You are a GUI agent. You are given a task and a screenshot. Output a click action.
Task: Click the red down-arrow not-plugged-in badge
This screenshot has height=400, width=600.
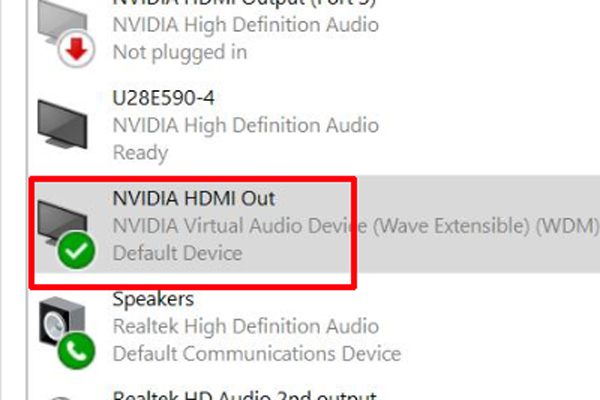click(76, 49)
